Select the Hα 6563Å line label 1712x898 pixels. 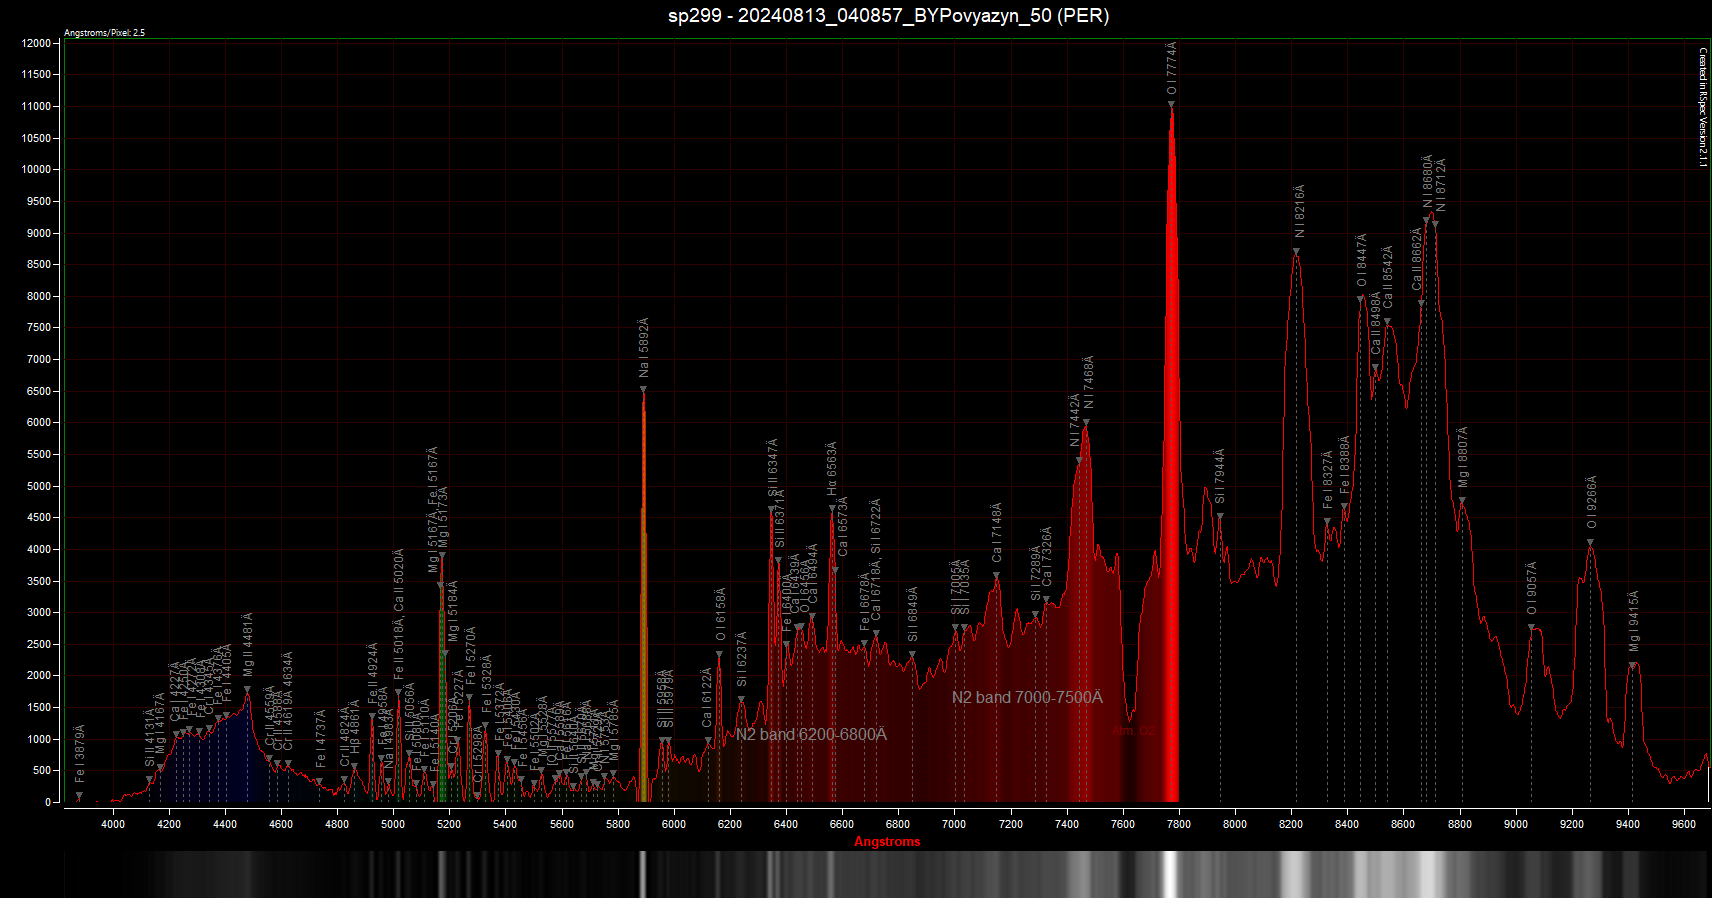click(832, 469)
